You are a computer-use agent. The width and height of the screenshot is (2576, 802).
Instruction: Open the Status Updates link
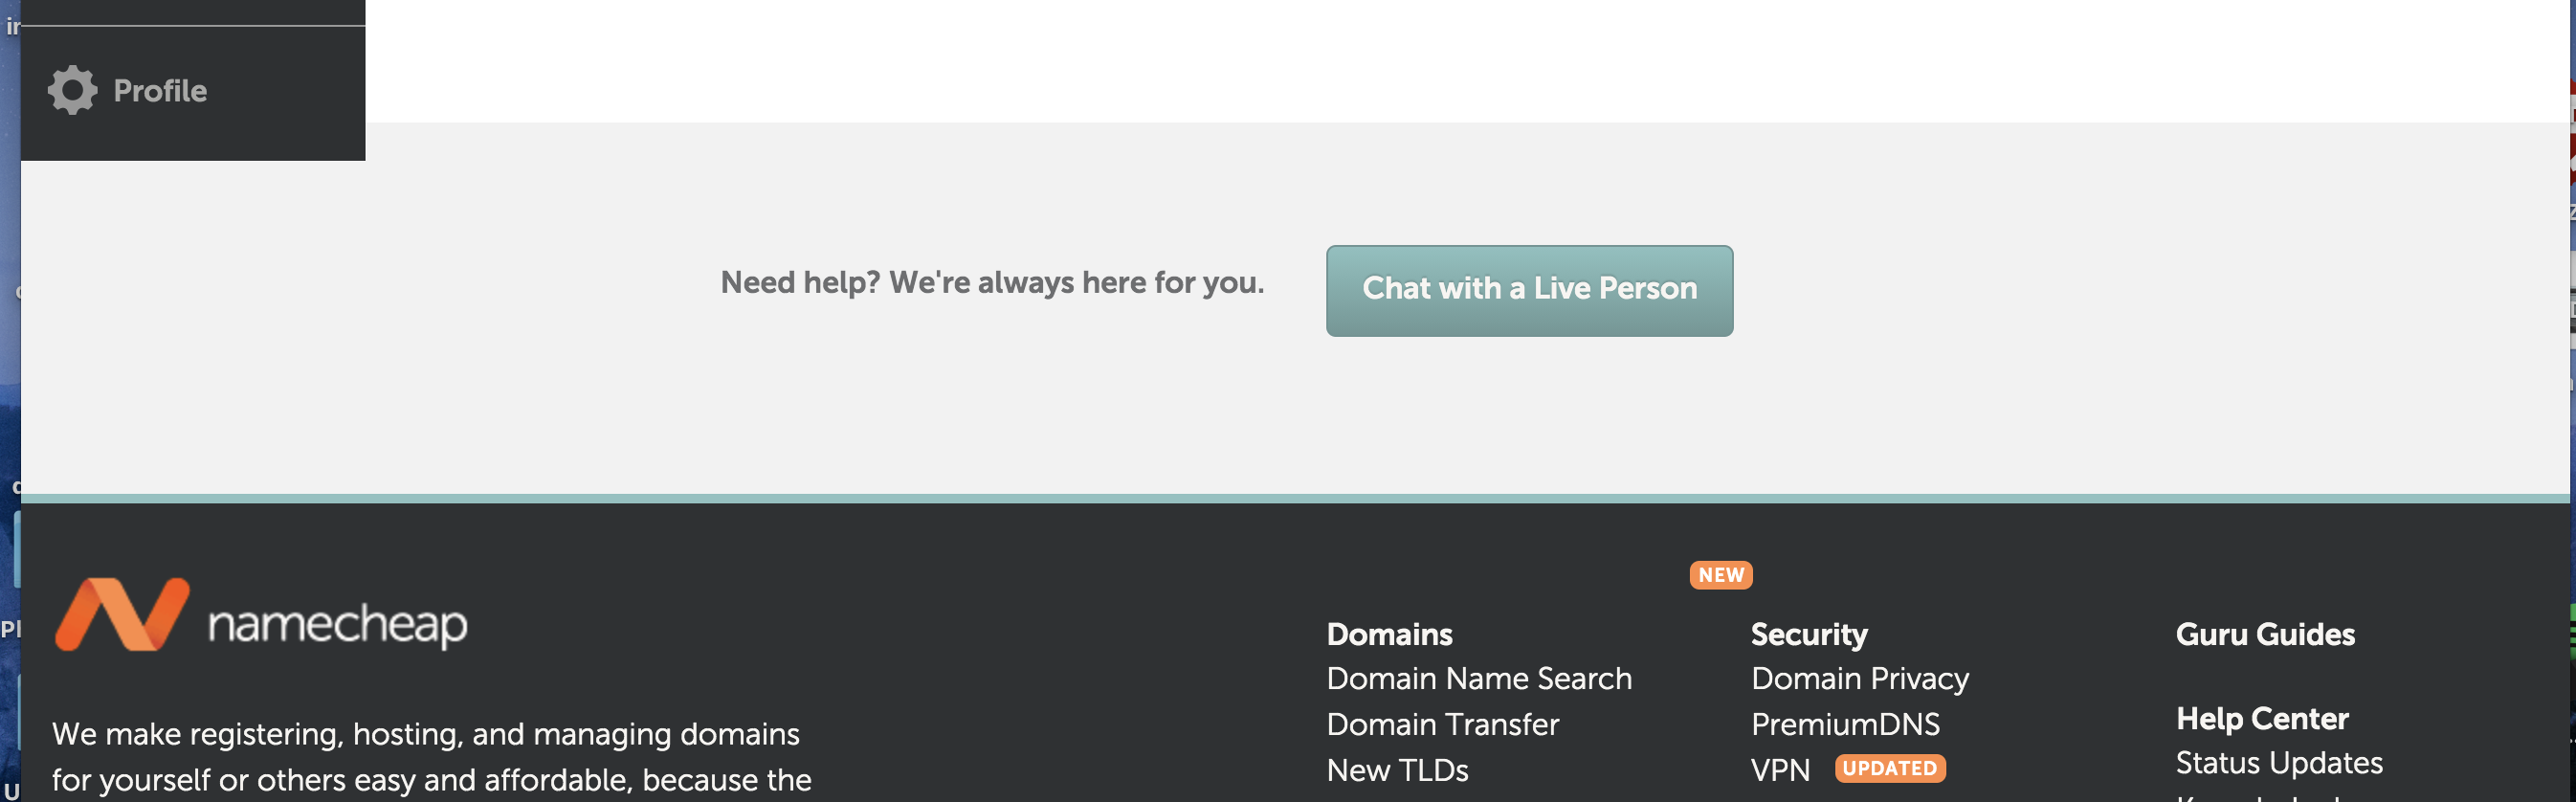click(x=2278, y=763)
